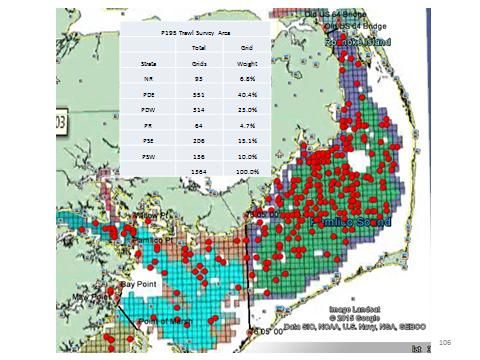This screenshot has height=360, width=480.
Task: Click the Pamlico Sound map label
Action: point(350,222)
